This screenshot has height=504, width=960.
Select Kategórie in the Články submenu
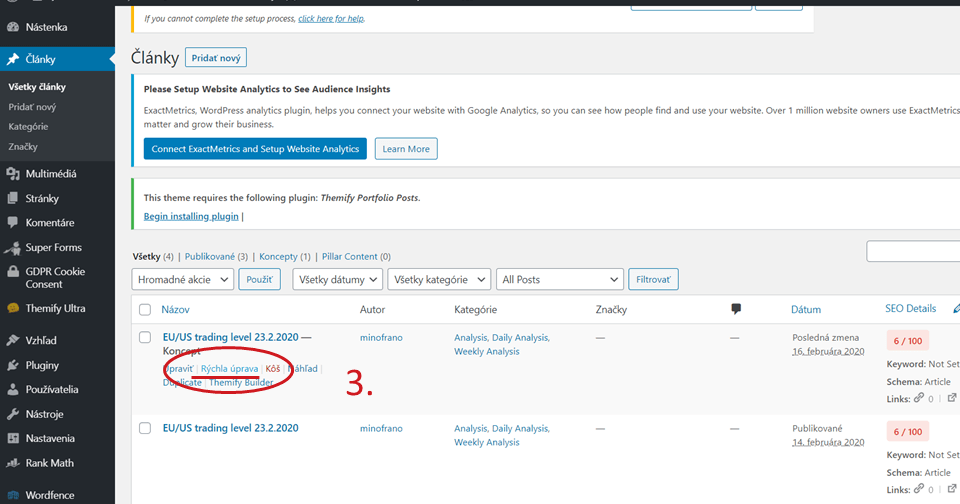(x=28, y=126)
